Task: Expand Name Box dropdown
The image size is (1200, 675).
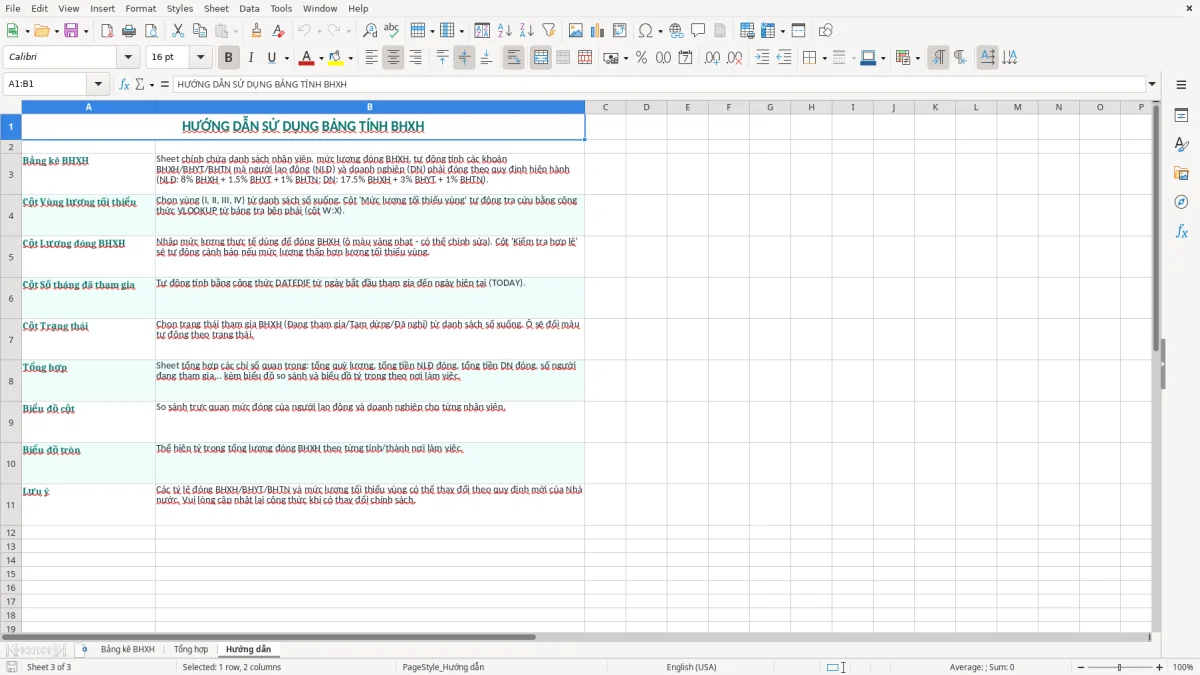Action: tap(99, 84)
